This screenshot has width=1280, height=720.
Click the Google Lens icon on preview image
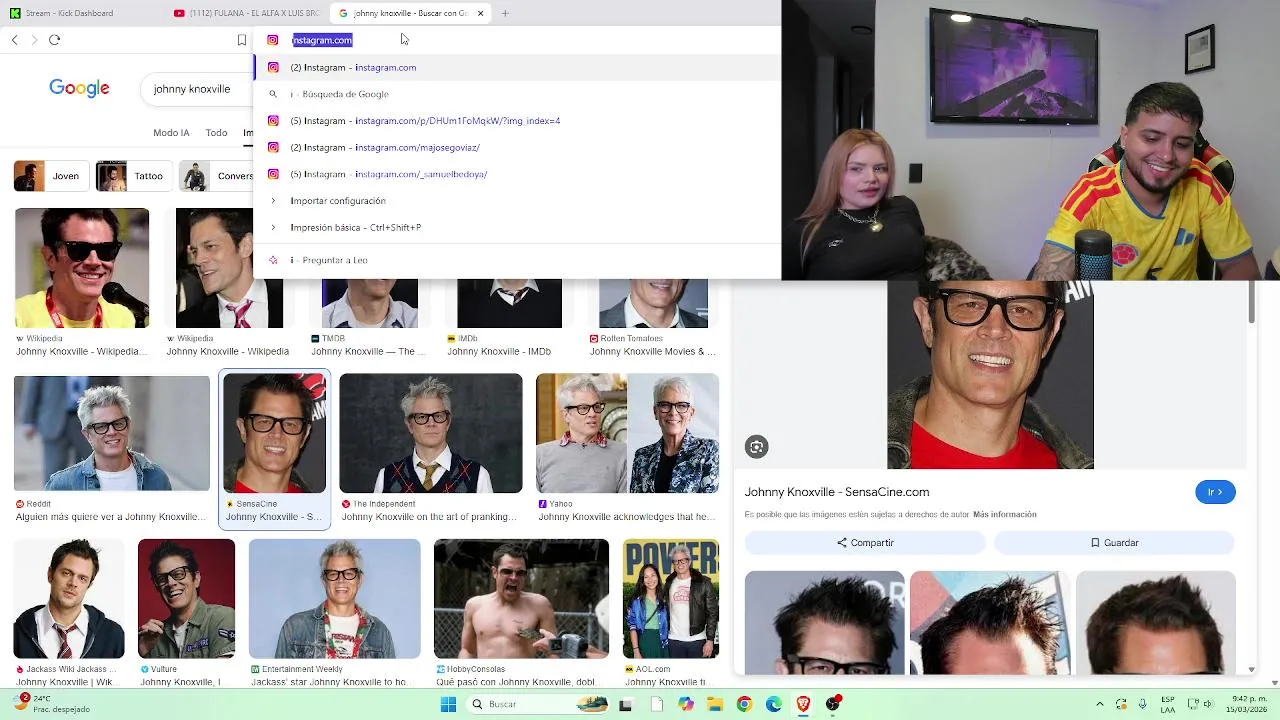[756, 447]
